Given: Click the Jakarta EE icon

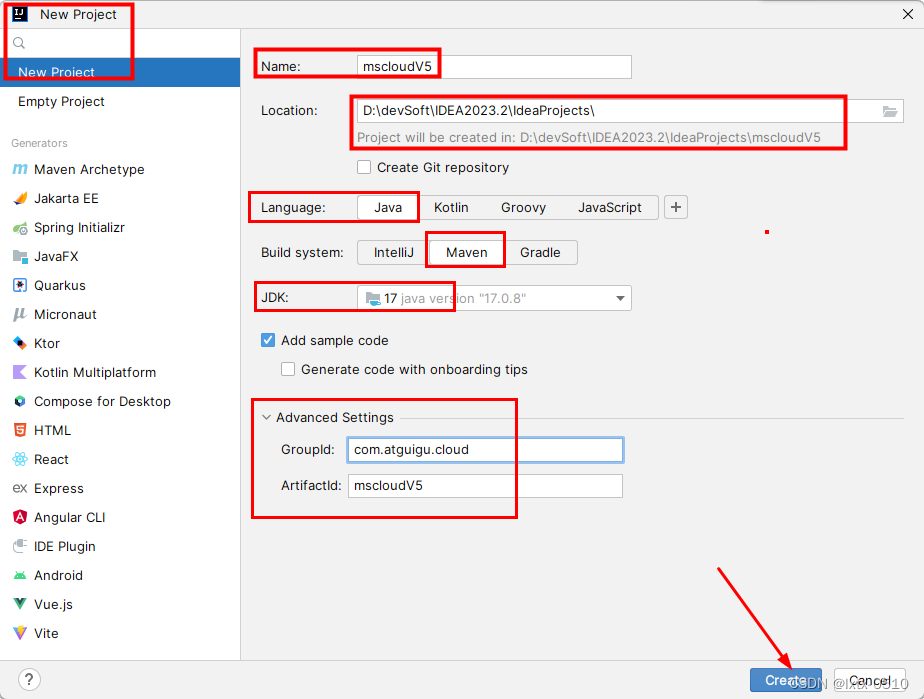Looking at the screenshot, I should (20, 198).
